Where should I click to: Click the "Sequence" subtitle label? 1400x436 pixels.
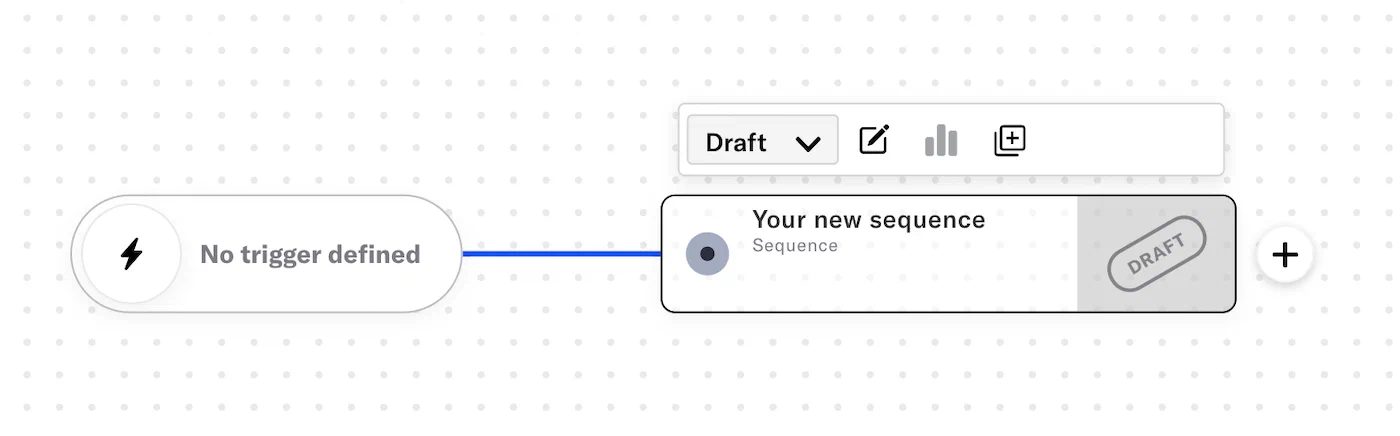pos(795,245)
